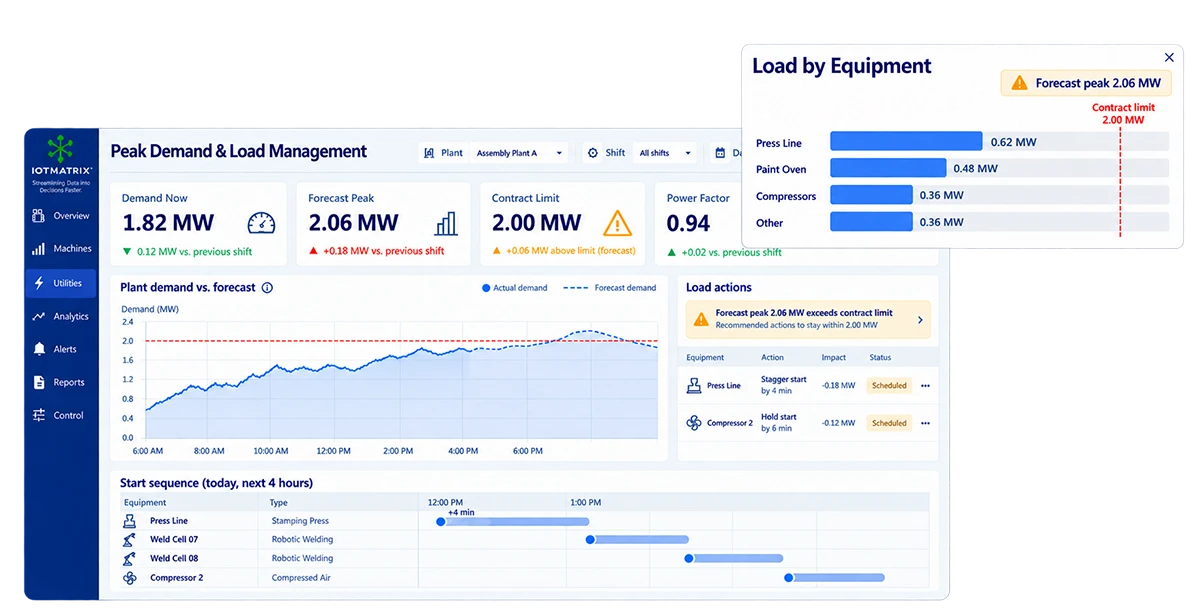Expand the forecast peak exceeds limit banner chevron
The height and width of the screenshot is (610, 1200).
tap(920, 320)
